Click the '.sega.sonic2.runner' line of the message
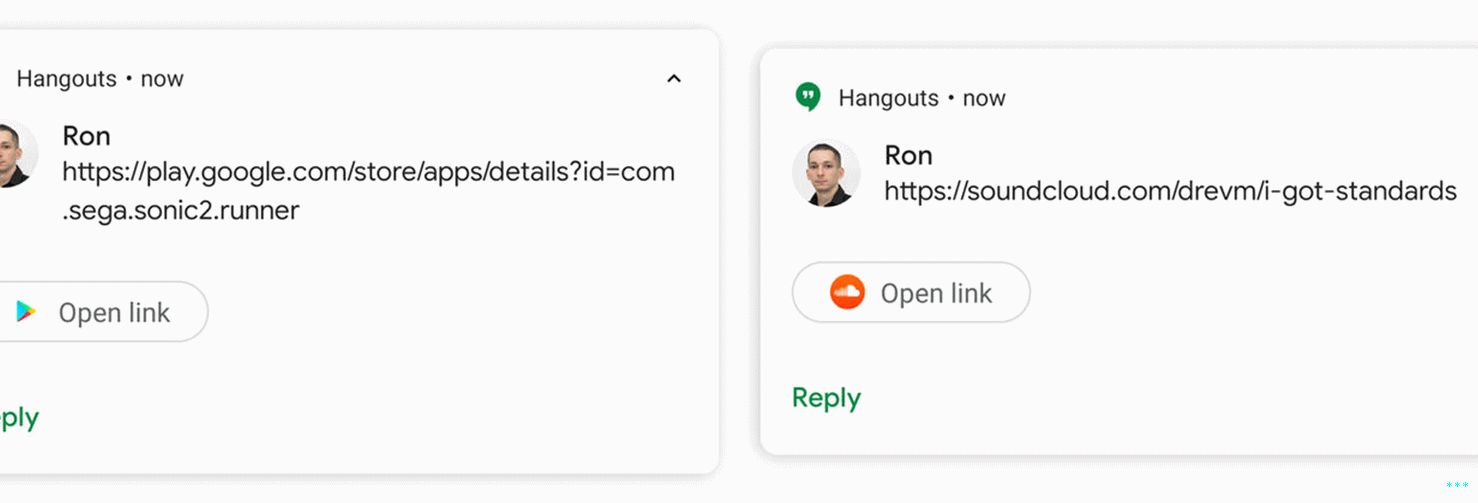 (180, 211)
